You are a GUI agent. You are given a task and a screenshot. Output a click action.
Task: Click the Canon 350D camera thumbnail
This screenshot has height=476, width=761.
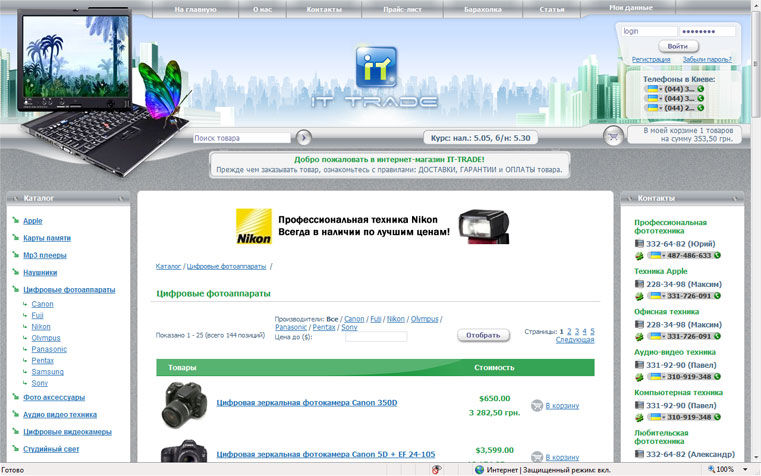(x=184, y=405)
